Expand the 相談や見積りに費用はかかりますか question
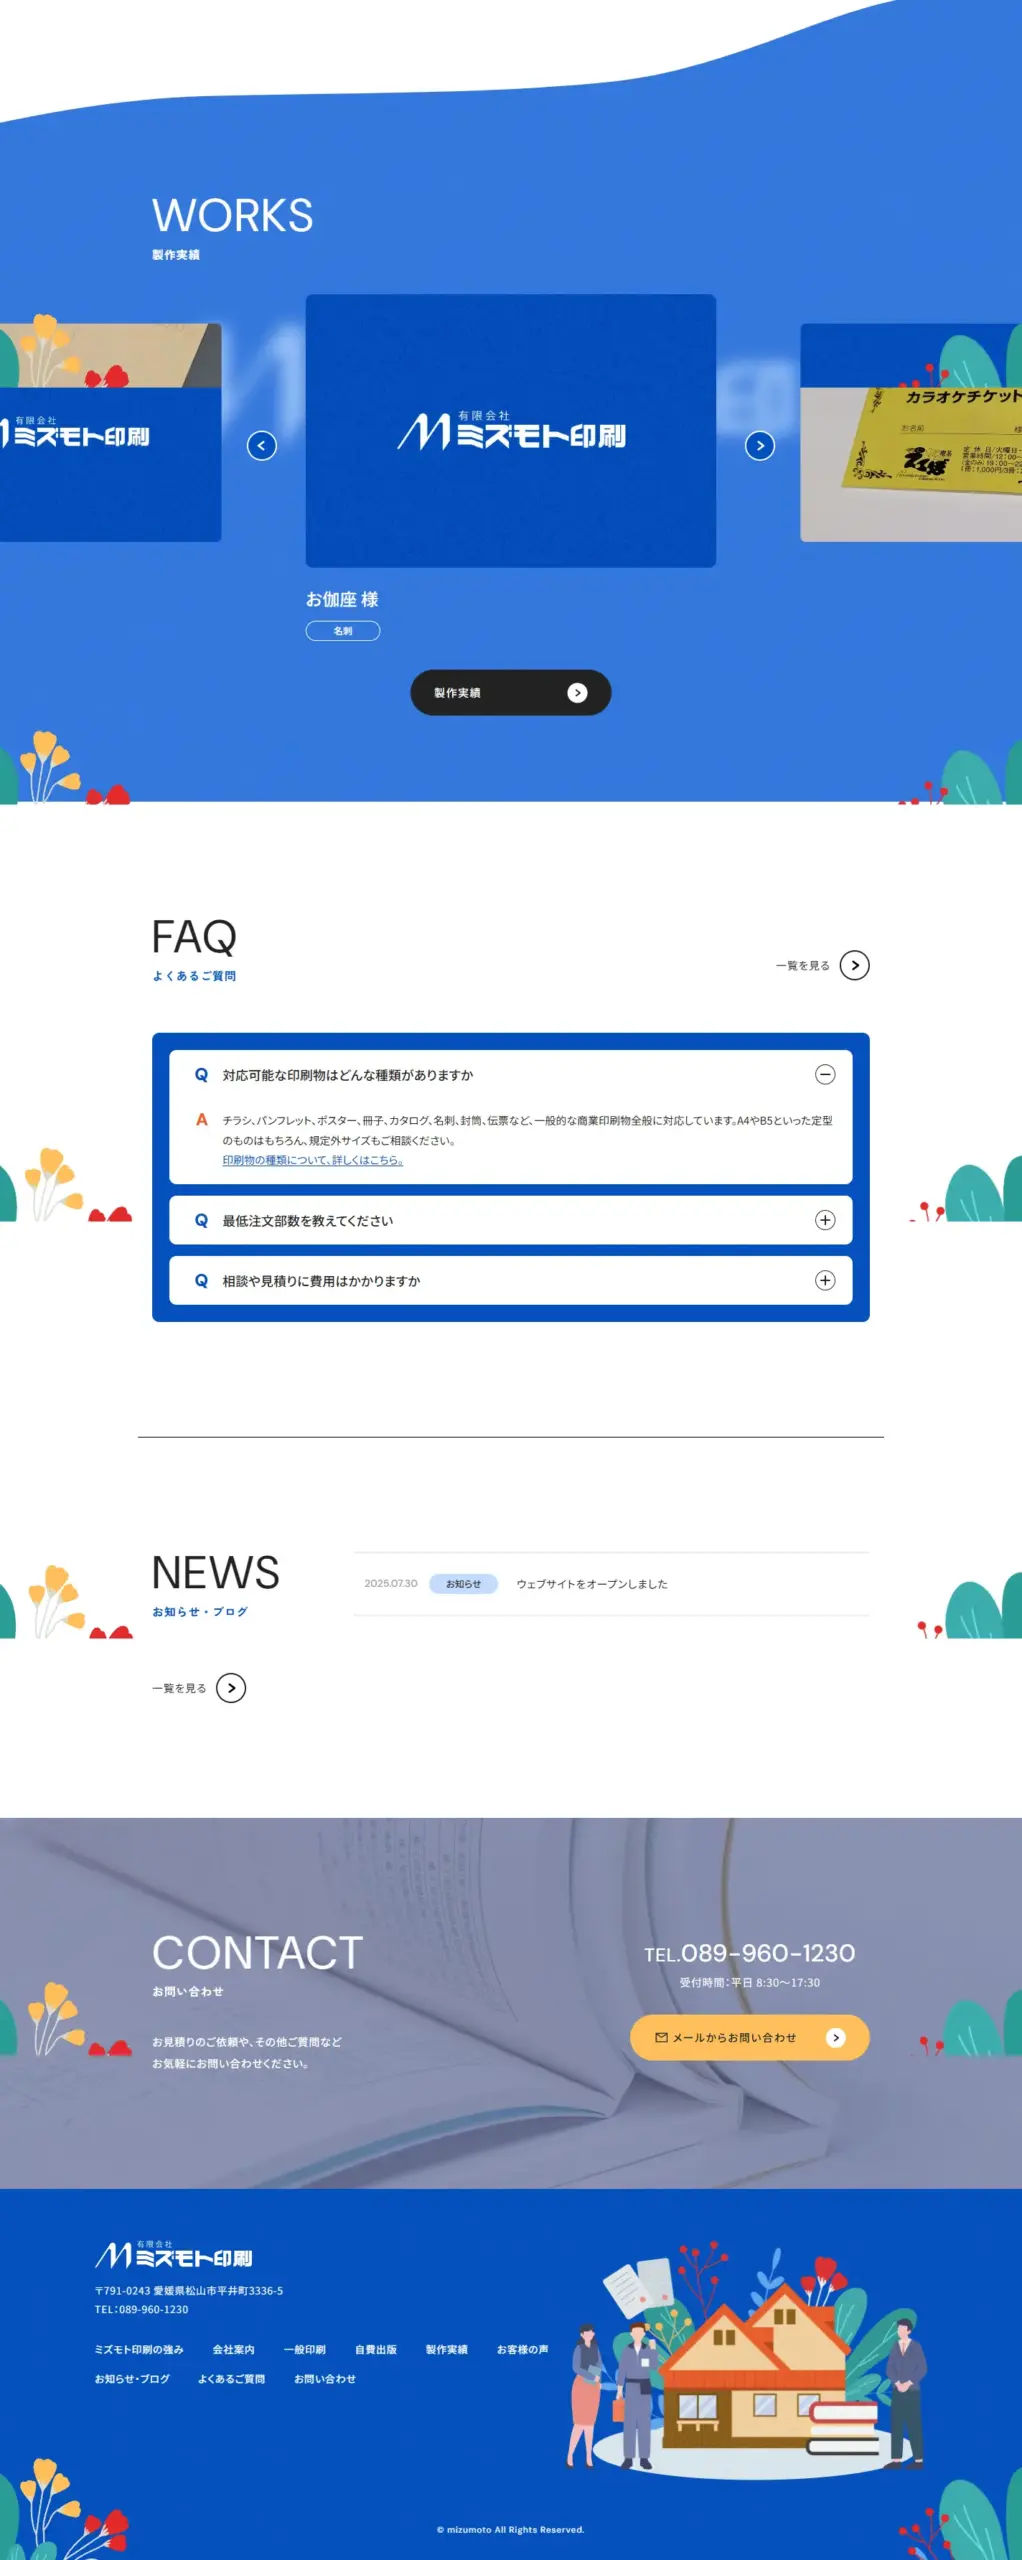 (x=825, y=1280)
